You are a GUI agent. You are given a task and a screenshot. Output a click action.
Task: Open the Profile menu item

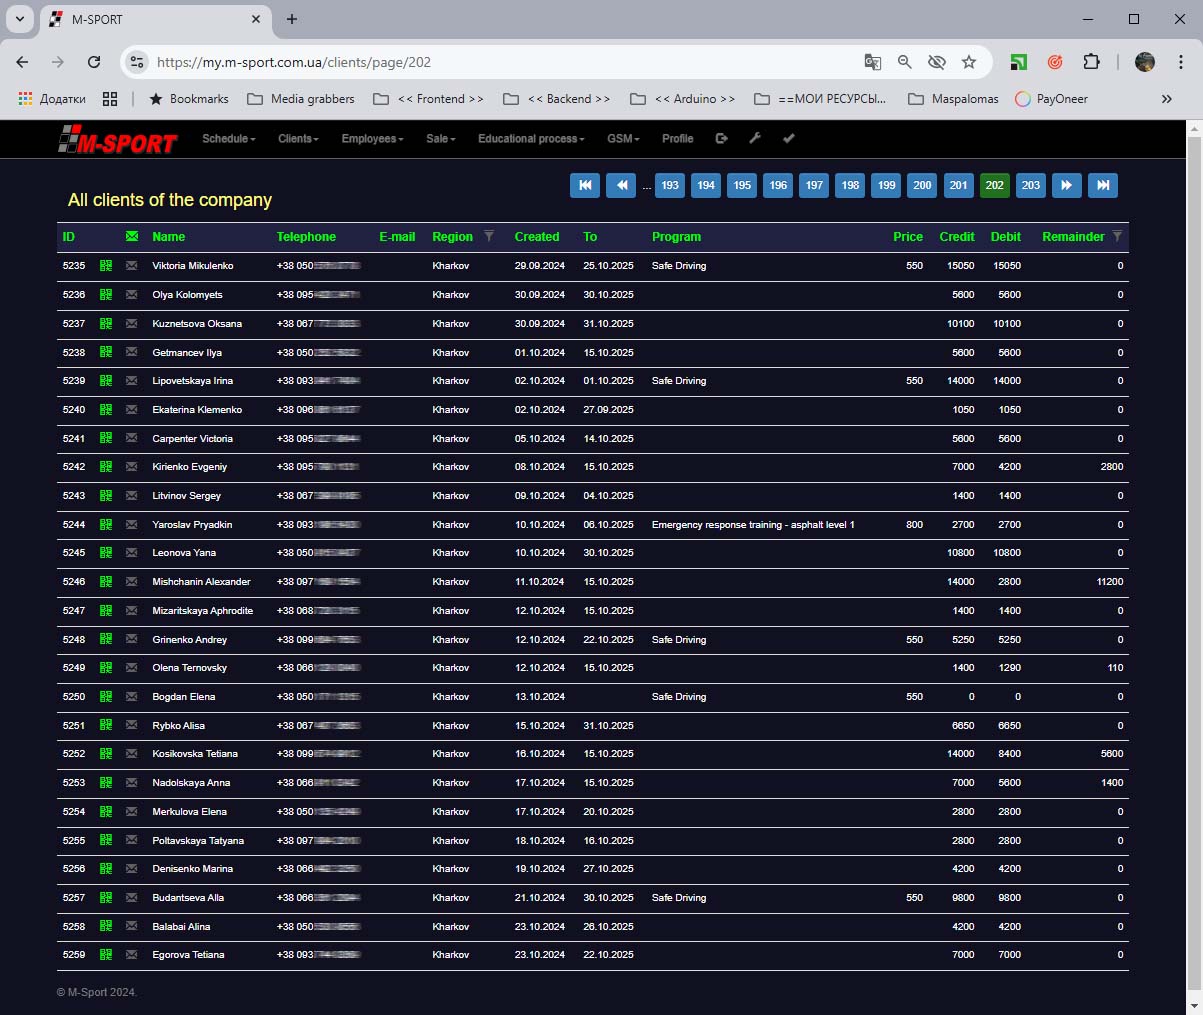(x=677, y=139)
